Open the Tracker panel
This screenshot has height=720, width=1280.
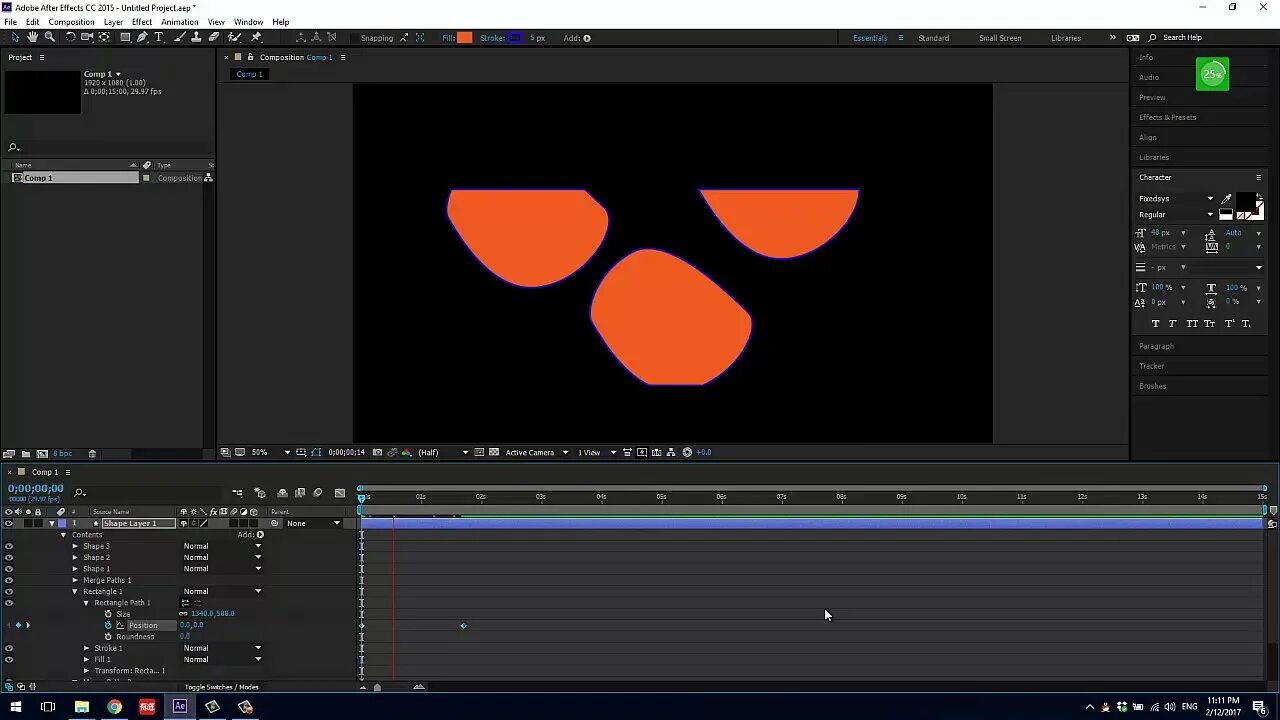coord(1151,366)
